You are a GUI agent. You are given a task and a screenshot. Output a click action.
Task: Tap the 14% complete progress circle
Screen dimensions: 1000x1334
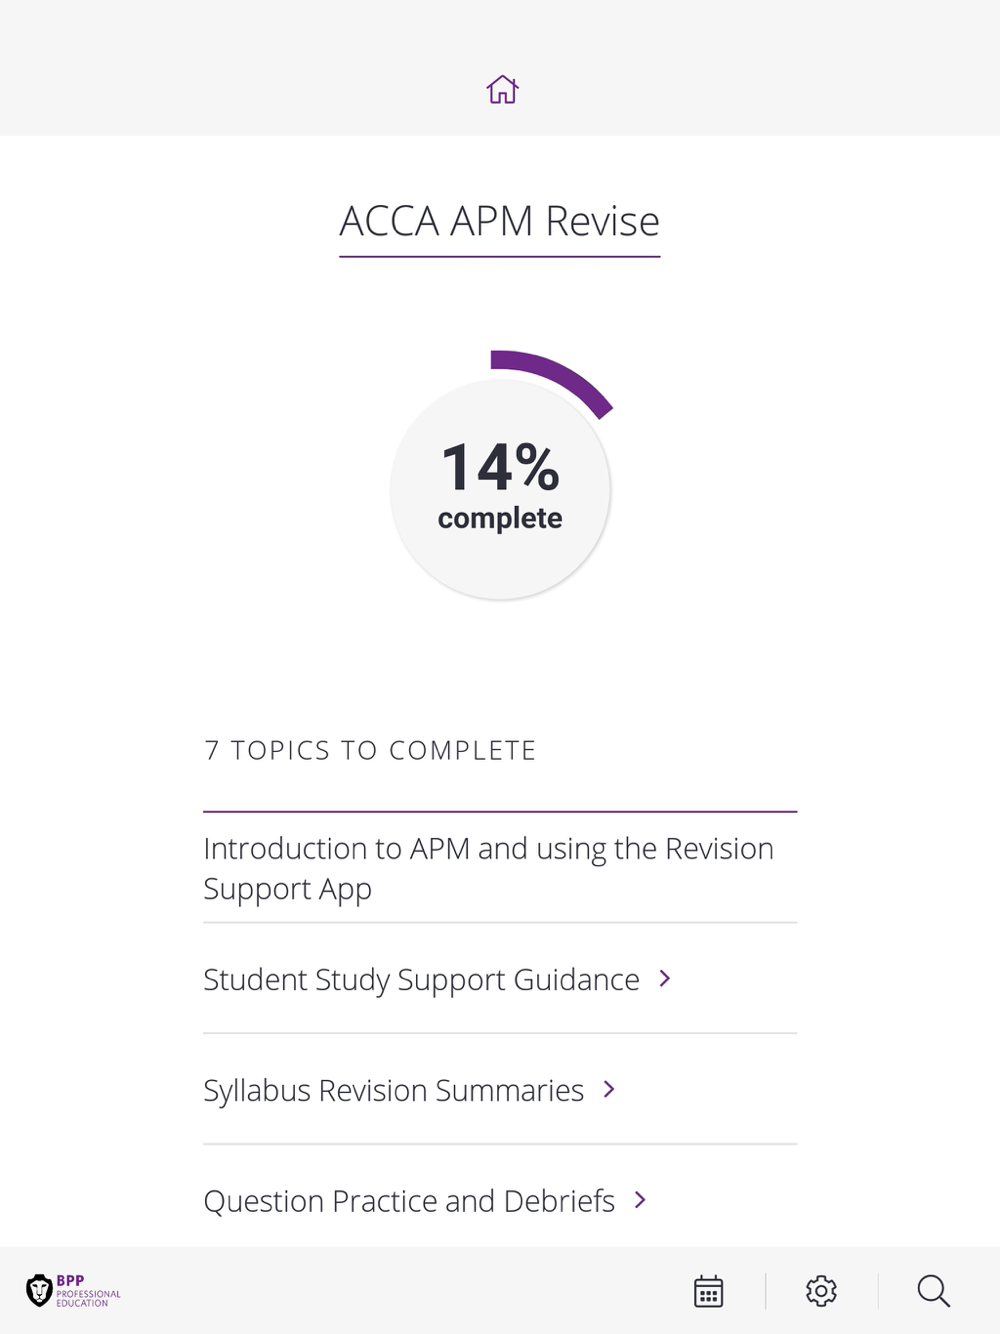pyautogui.click(x=500, y=489)
